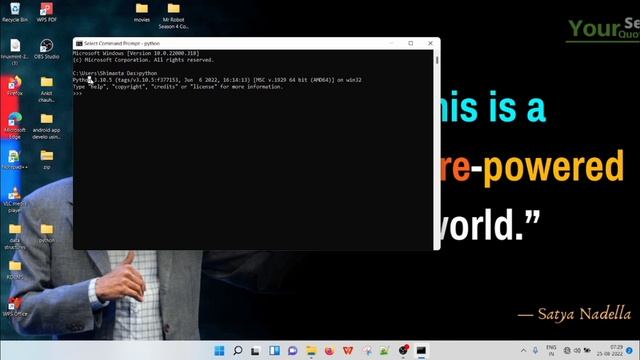
Task: Open taskbar Search magnifier
Action: tap(238, 351)
